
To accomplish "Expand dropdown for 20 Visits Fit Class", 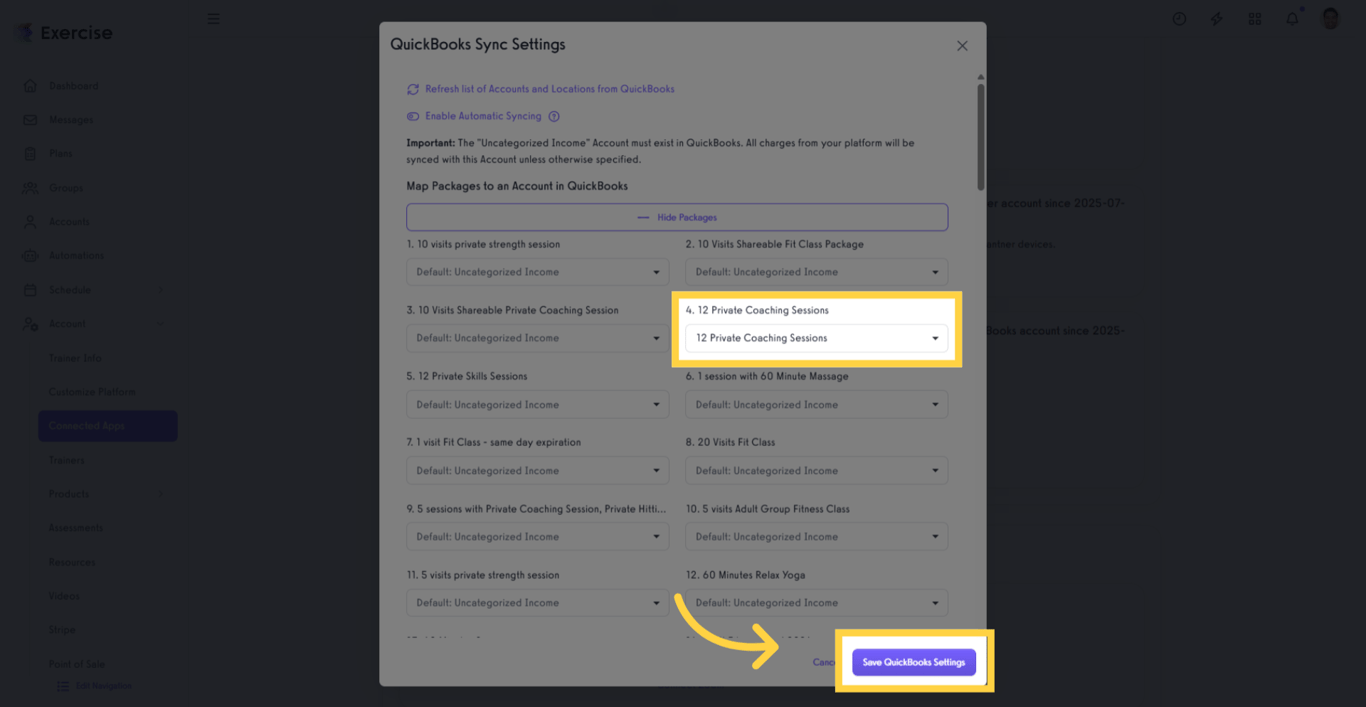I will [x=816, y=471].
